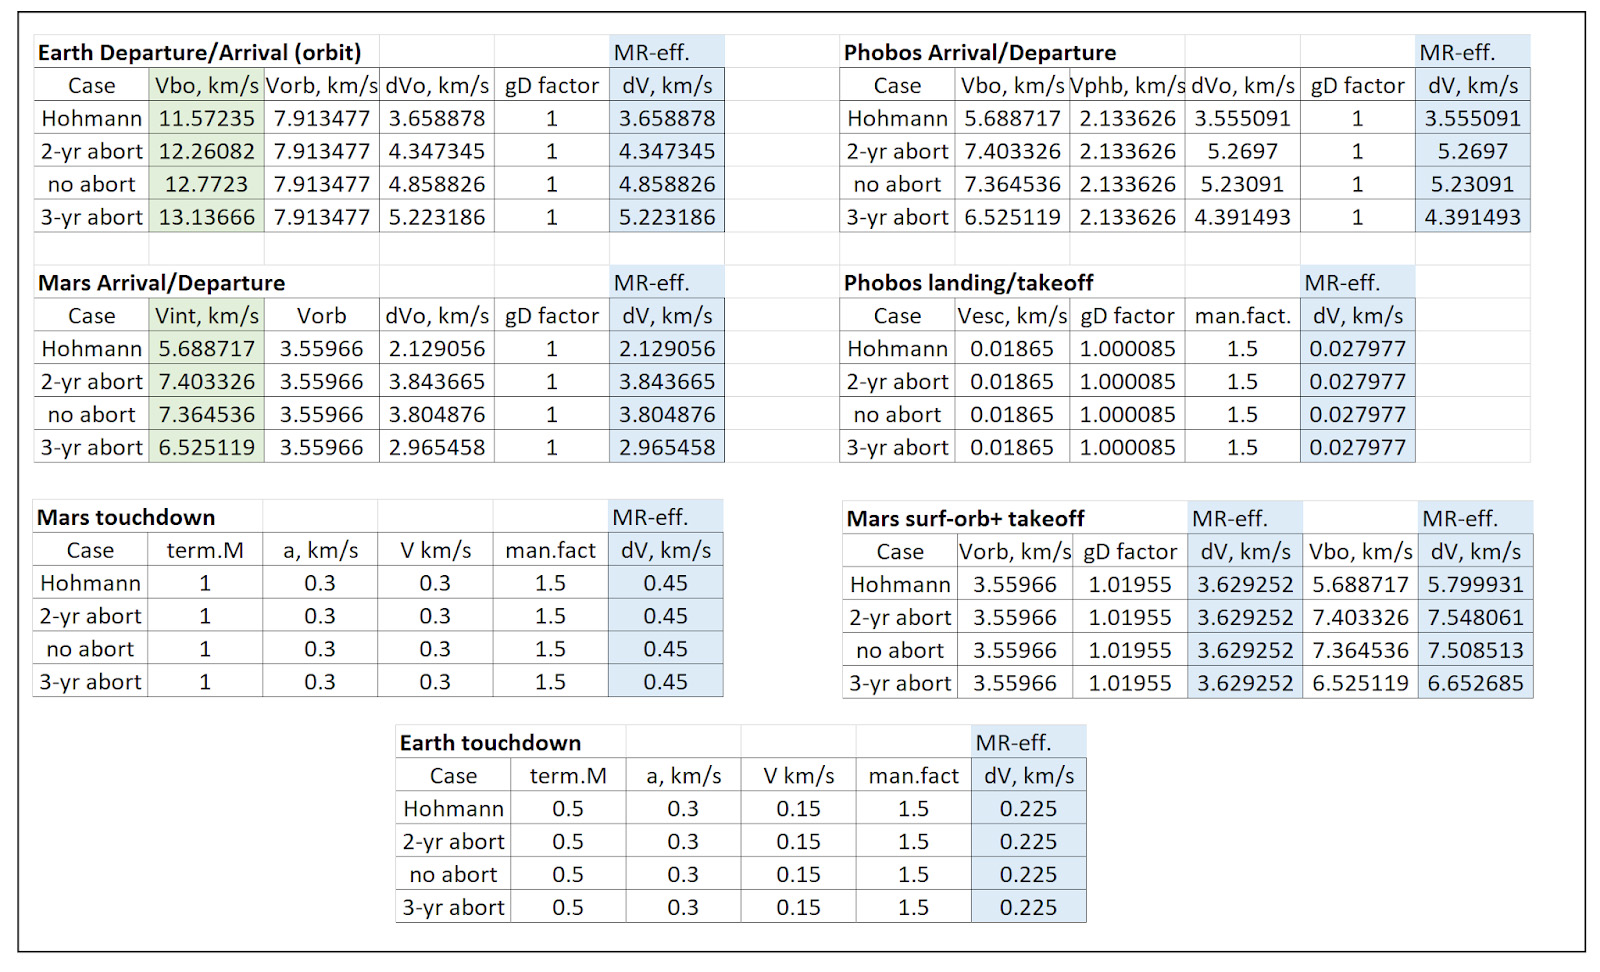Click the gD factor value 1.01955 for Hohmann
This screenshot has width=1600, height=972.
click(x=1130, y=584)
